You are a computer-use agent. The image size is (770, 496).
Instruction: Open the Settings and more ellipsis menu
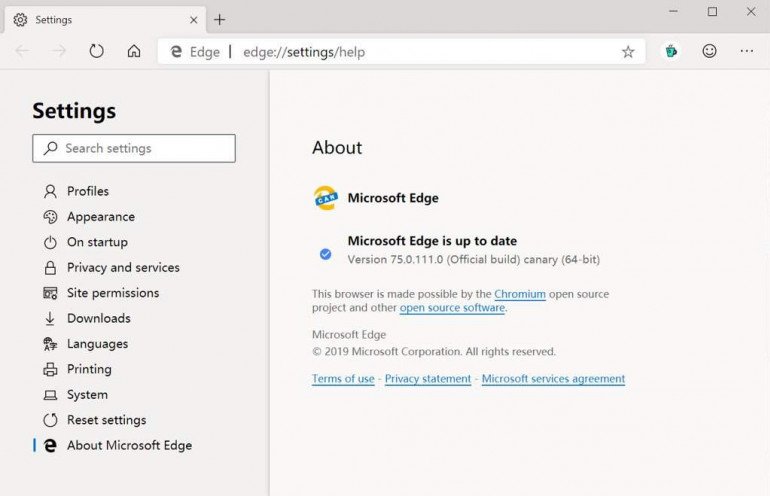pos(746,51)
